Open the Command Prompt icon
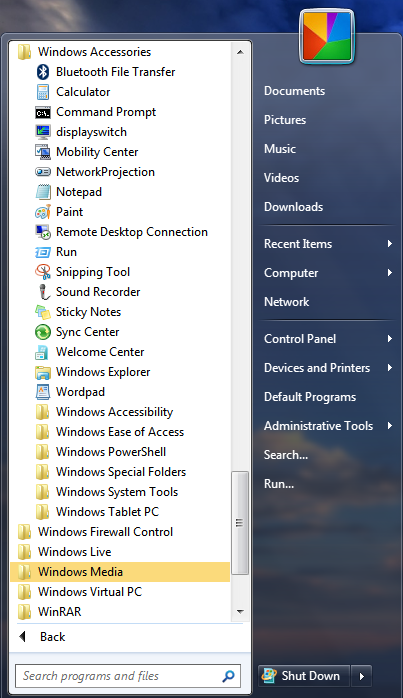This screenshot has width=403, height=698. (43, 112)
